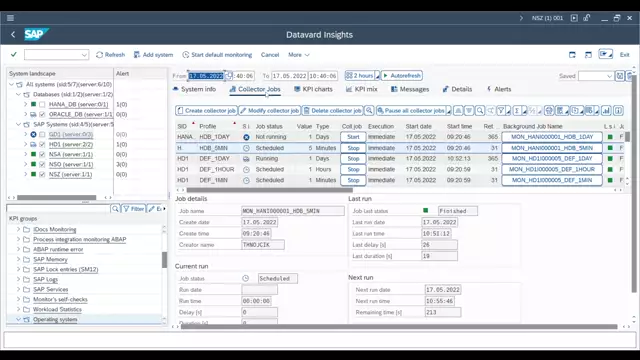Expand the HD1 tree node
This screenshot has width=640, height=360.
[25, 144]
